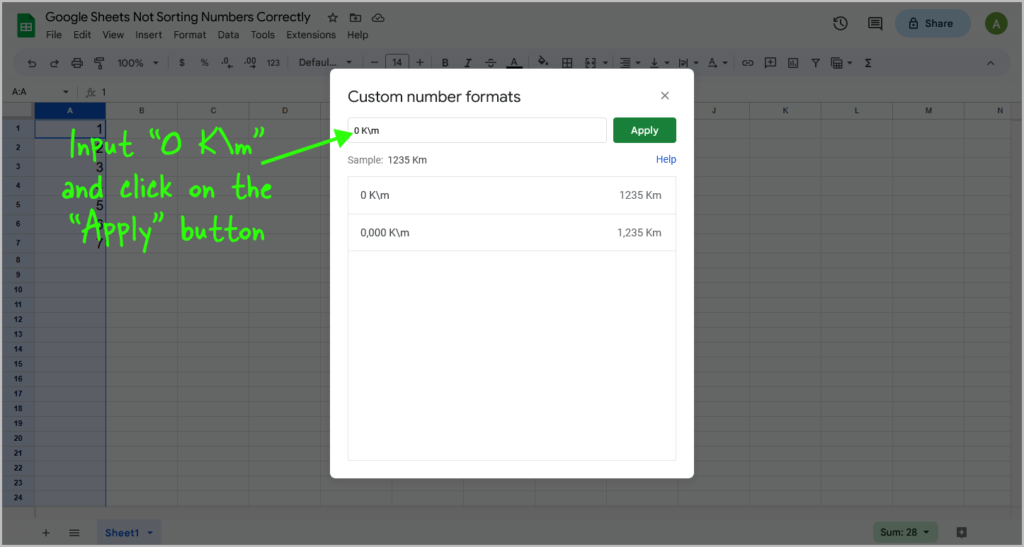Viewport: 1024px width, 547px height.
Task: Click the Print icon
Action: (77, 63)
